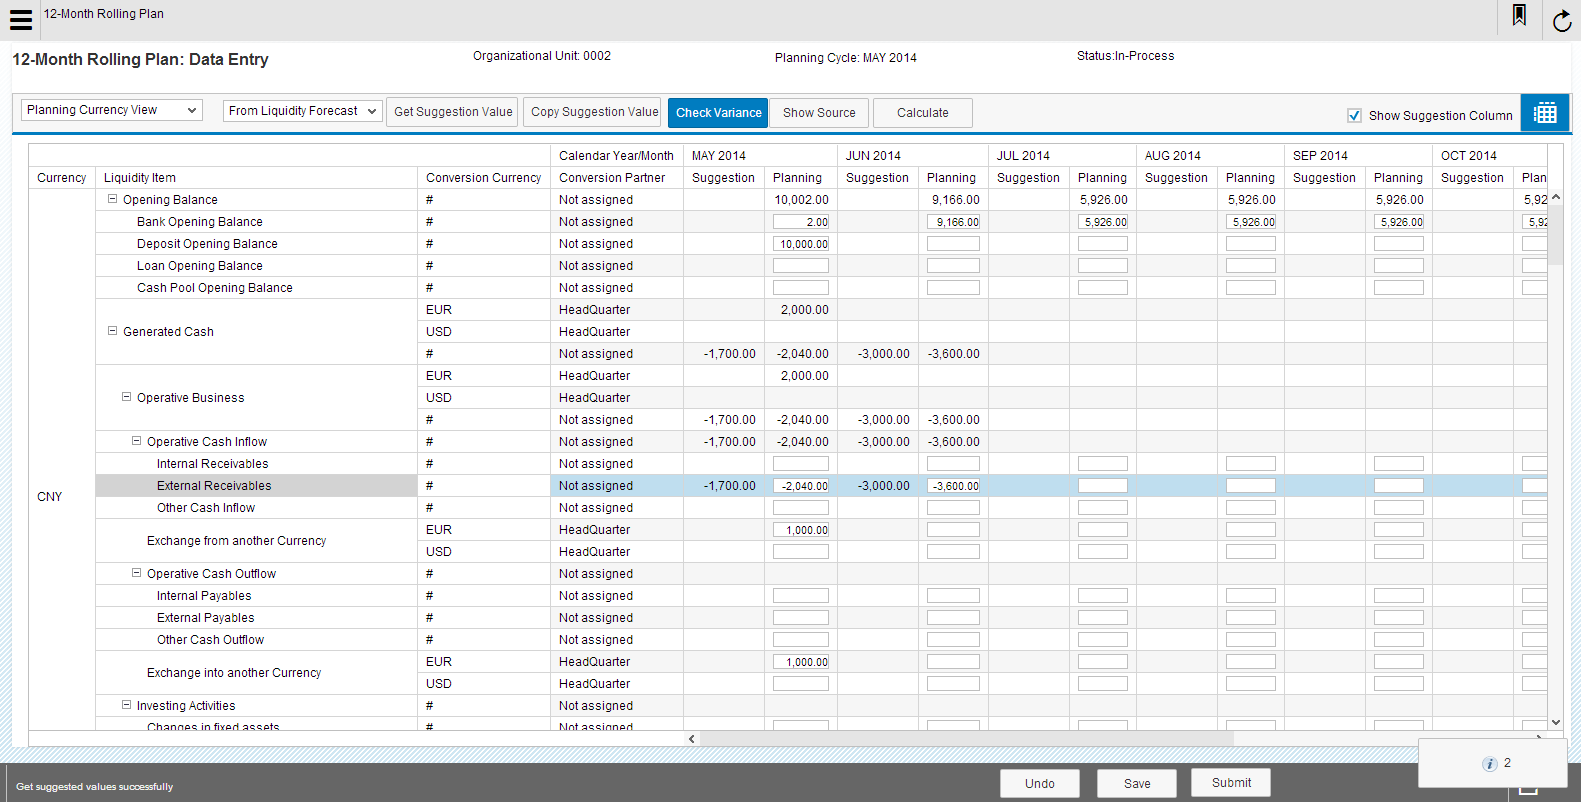This screenshot has height=802, width=1581.
Task: Edit Deposit Opening Balance MAY 2014 planning
Action: (x=801, y=244)
